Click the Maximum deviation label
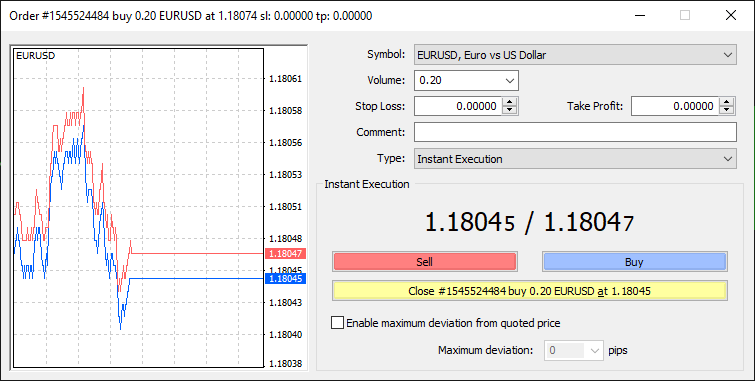Image resolution: width=755 pixels, height=381 pixels. coord(486,350)
